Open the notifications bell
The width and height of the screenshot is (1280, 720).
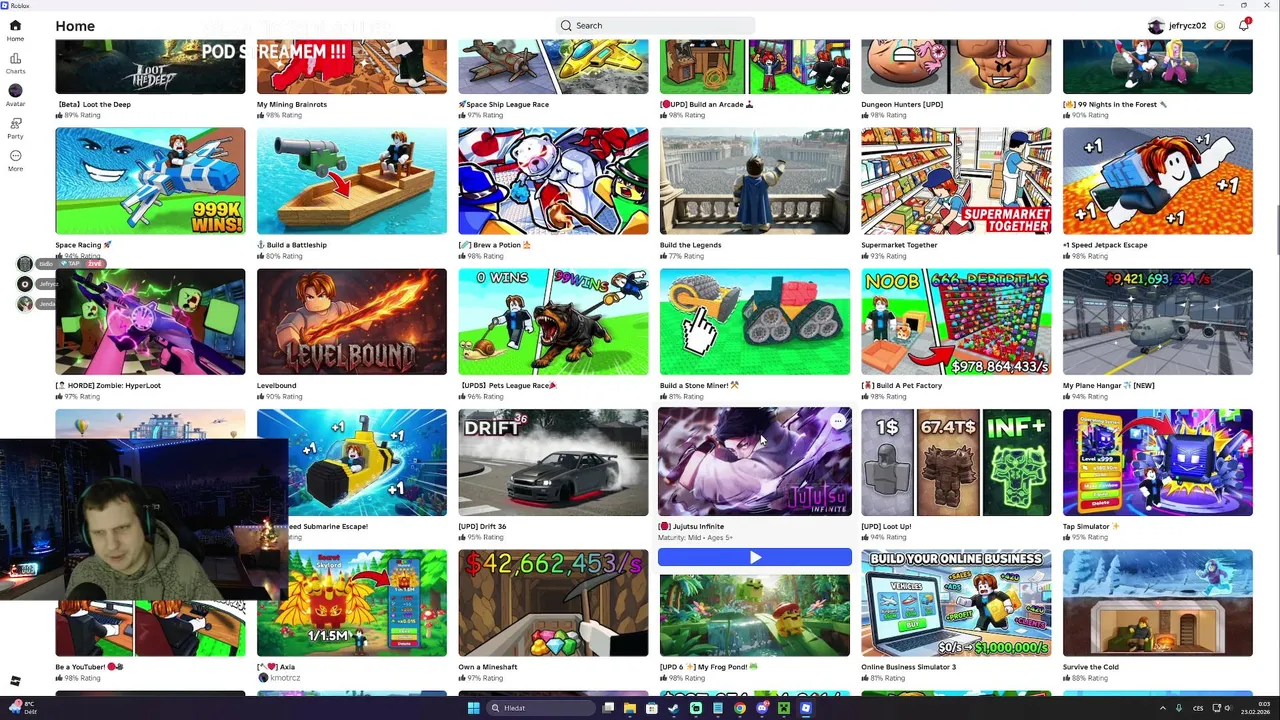1244,26
